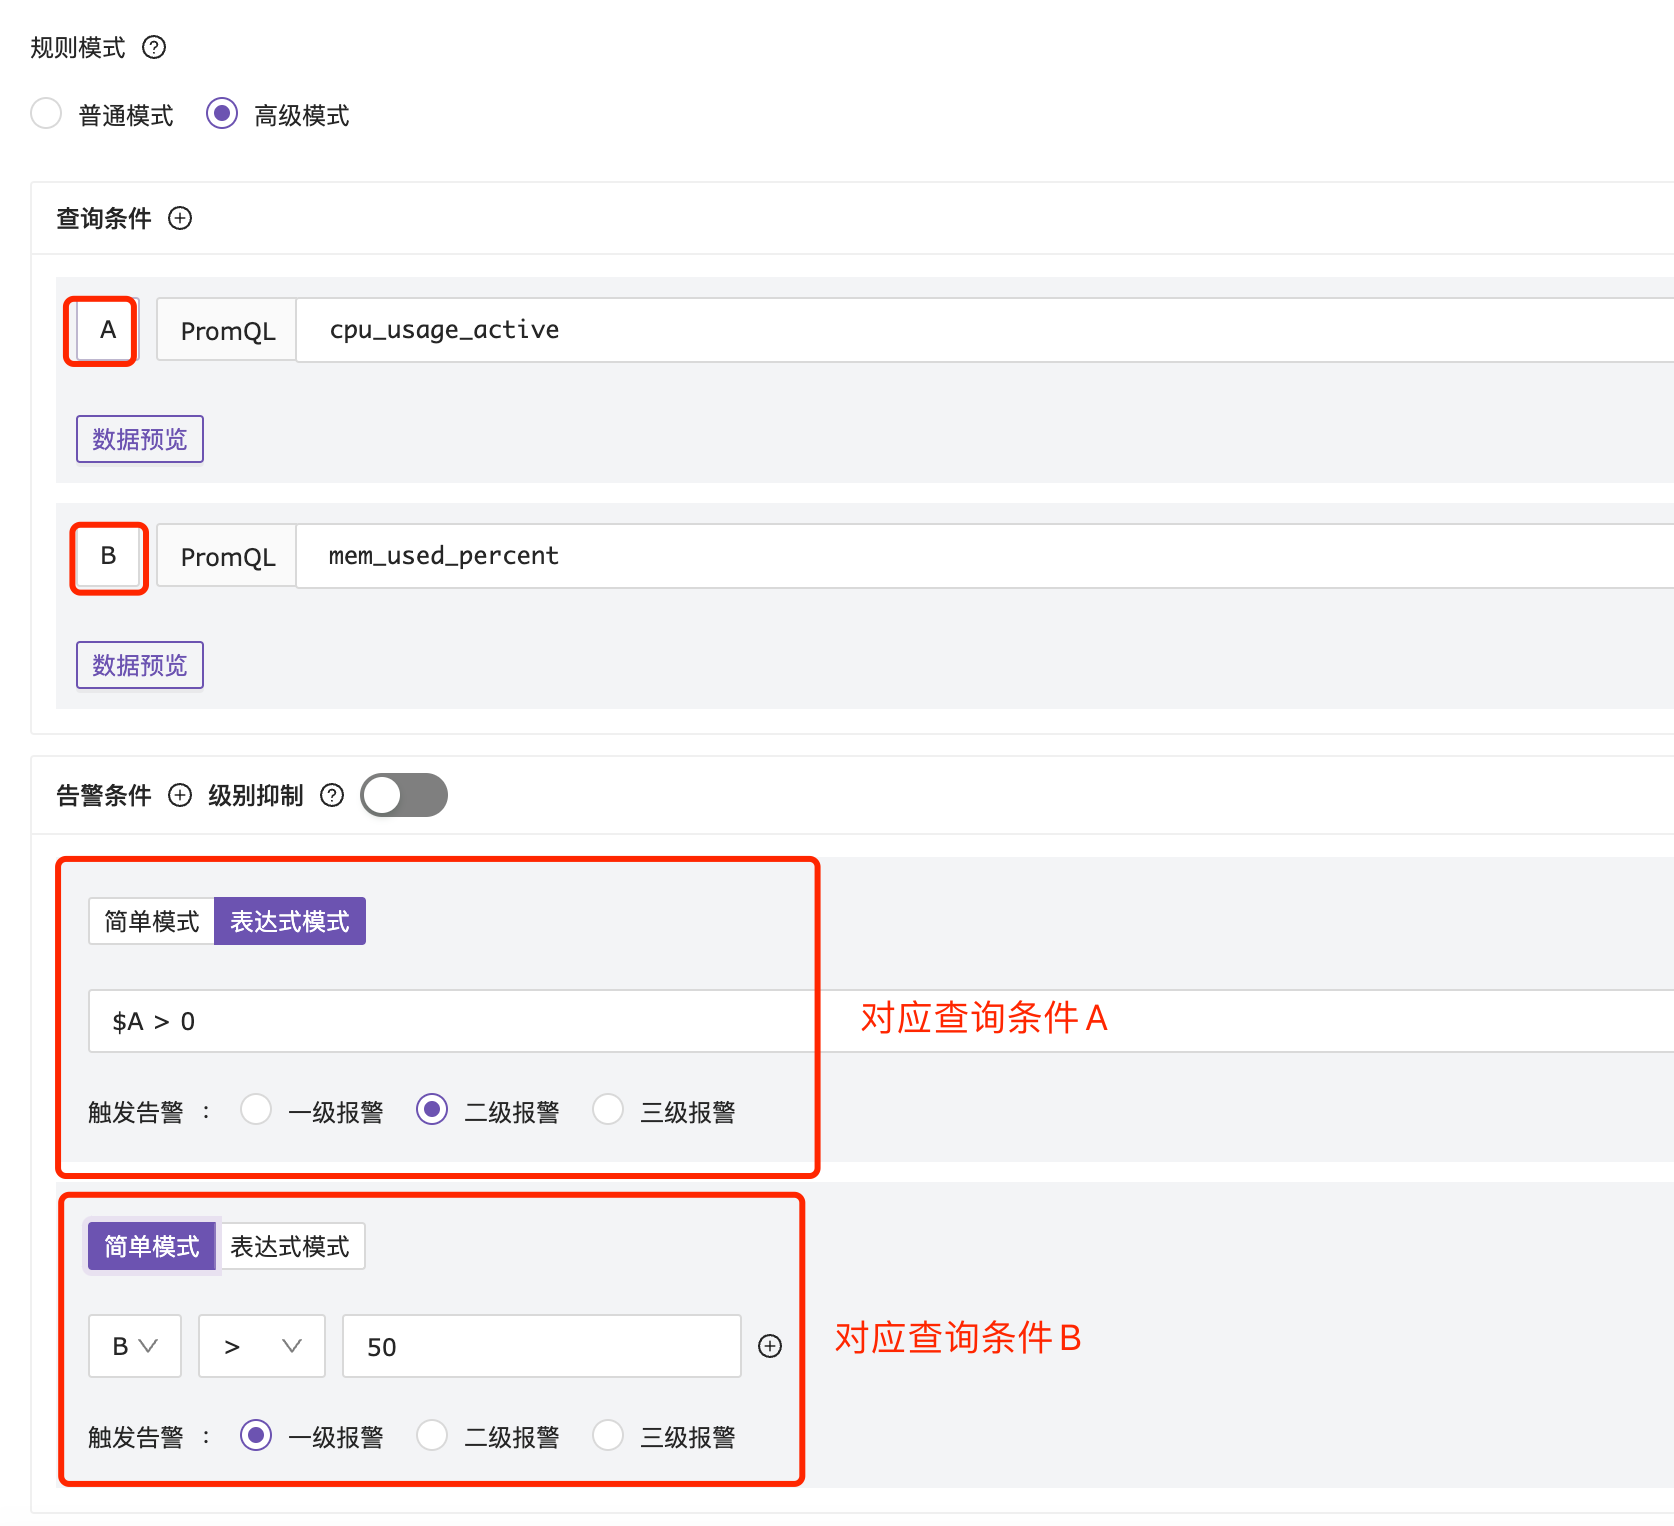1674x1526 pixels.
Task: Edit the cpu_usage_active PromQL input
Action: pyautogui.click(x=985, y=330)
